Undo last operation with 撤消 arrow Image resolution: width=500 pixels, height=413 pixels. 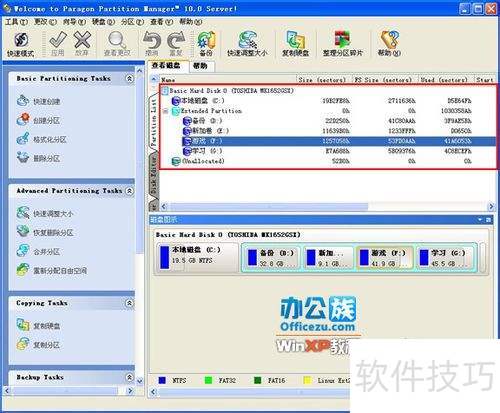(x=152, y=44)
